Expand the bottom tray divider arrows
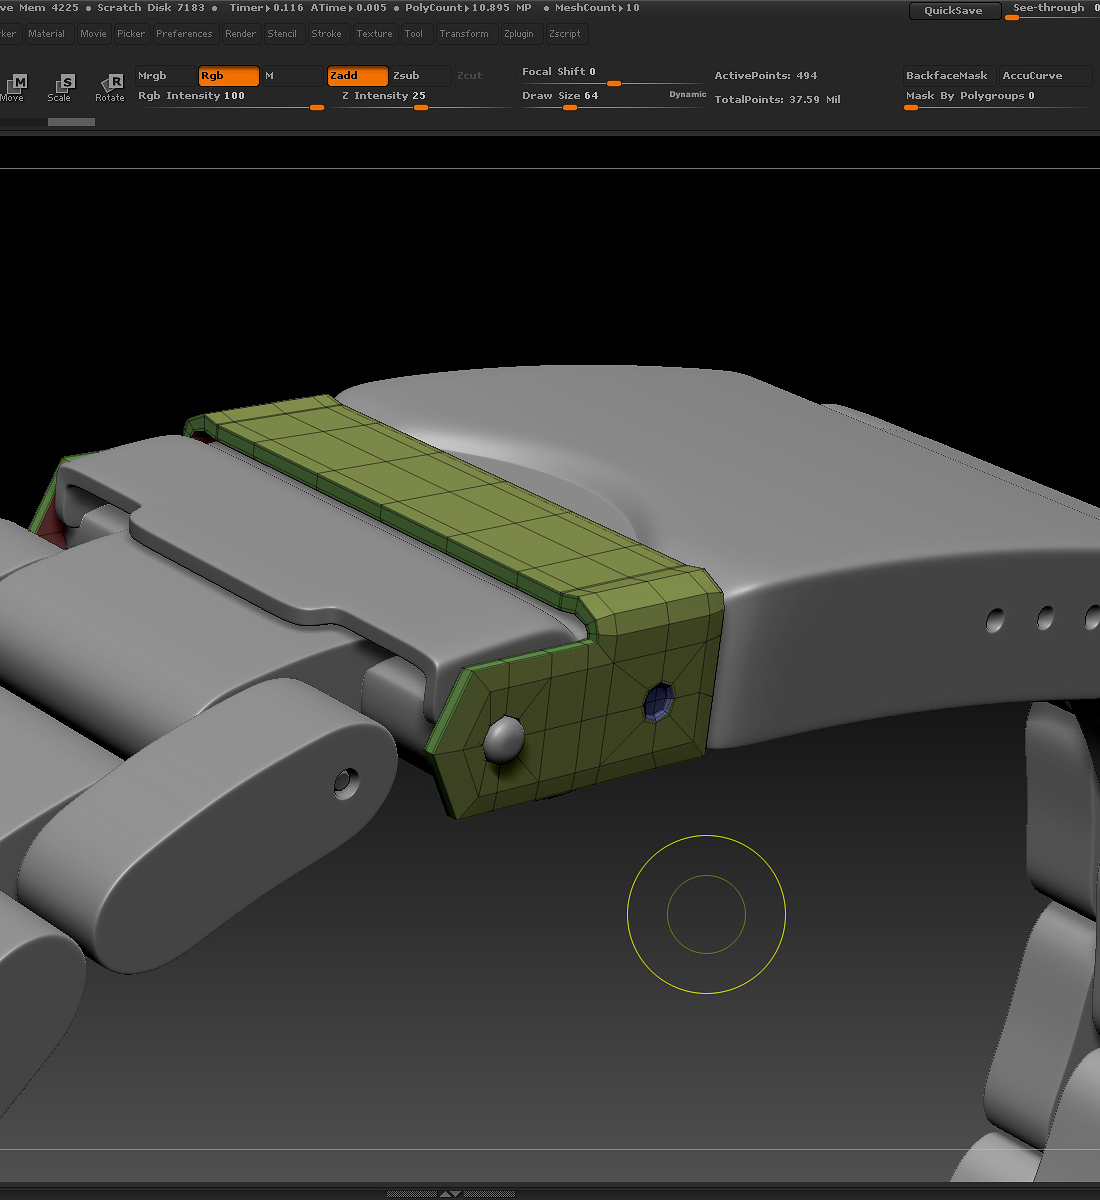Image resolution: width=1100 pixels, height=1200 pixels. point(451,1194)
